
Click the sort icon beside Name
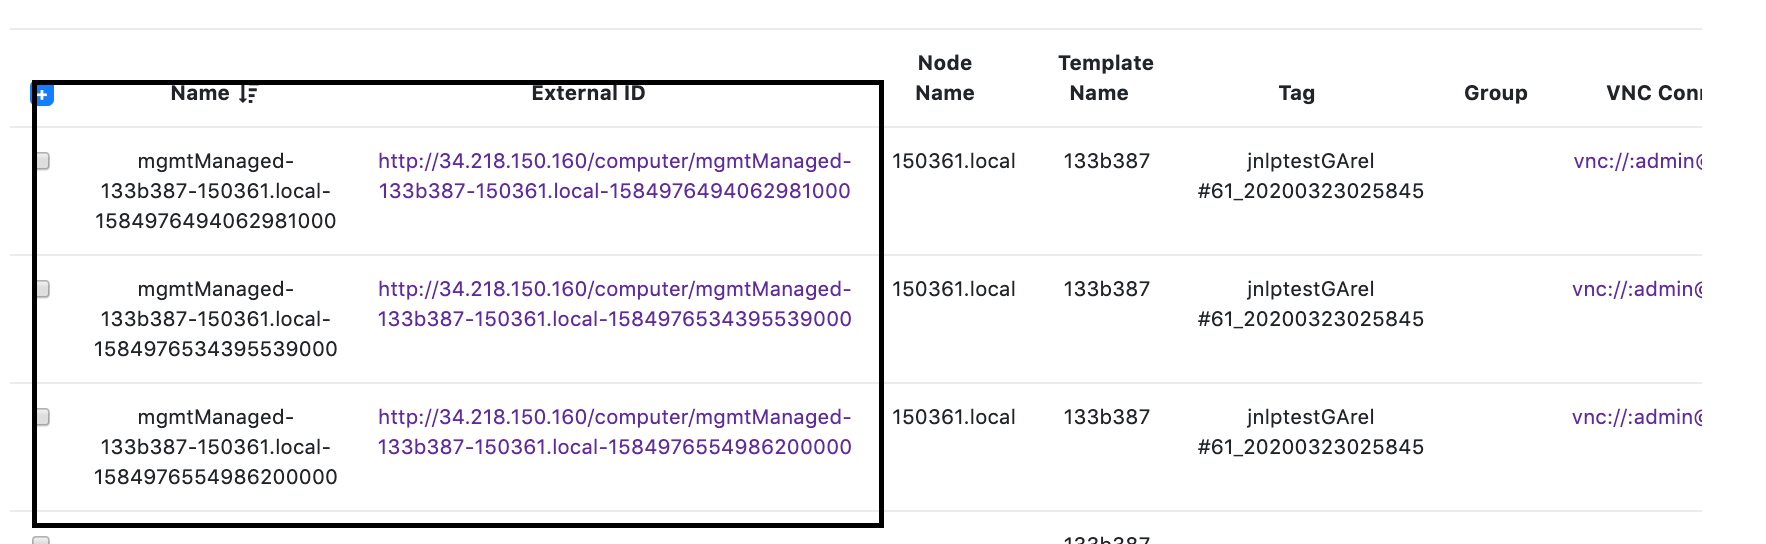pyautogui.click(x=248, y=94)
